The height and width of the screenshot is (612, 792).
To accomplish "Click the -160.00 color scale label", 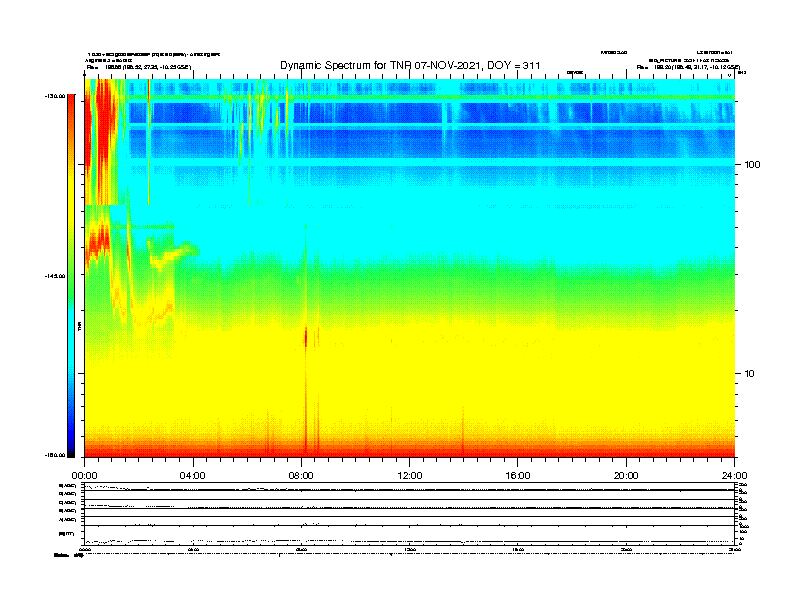I will (x=55, y=455).
